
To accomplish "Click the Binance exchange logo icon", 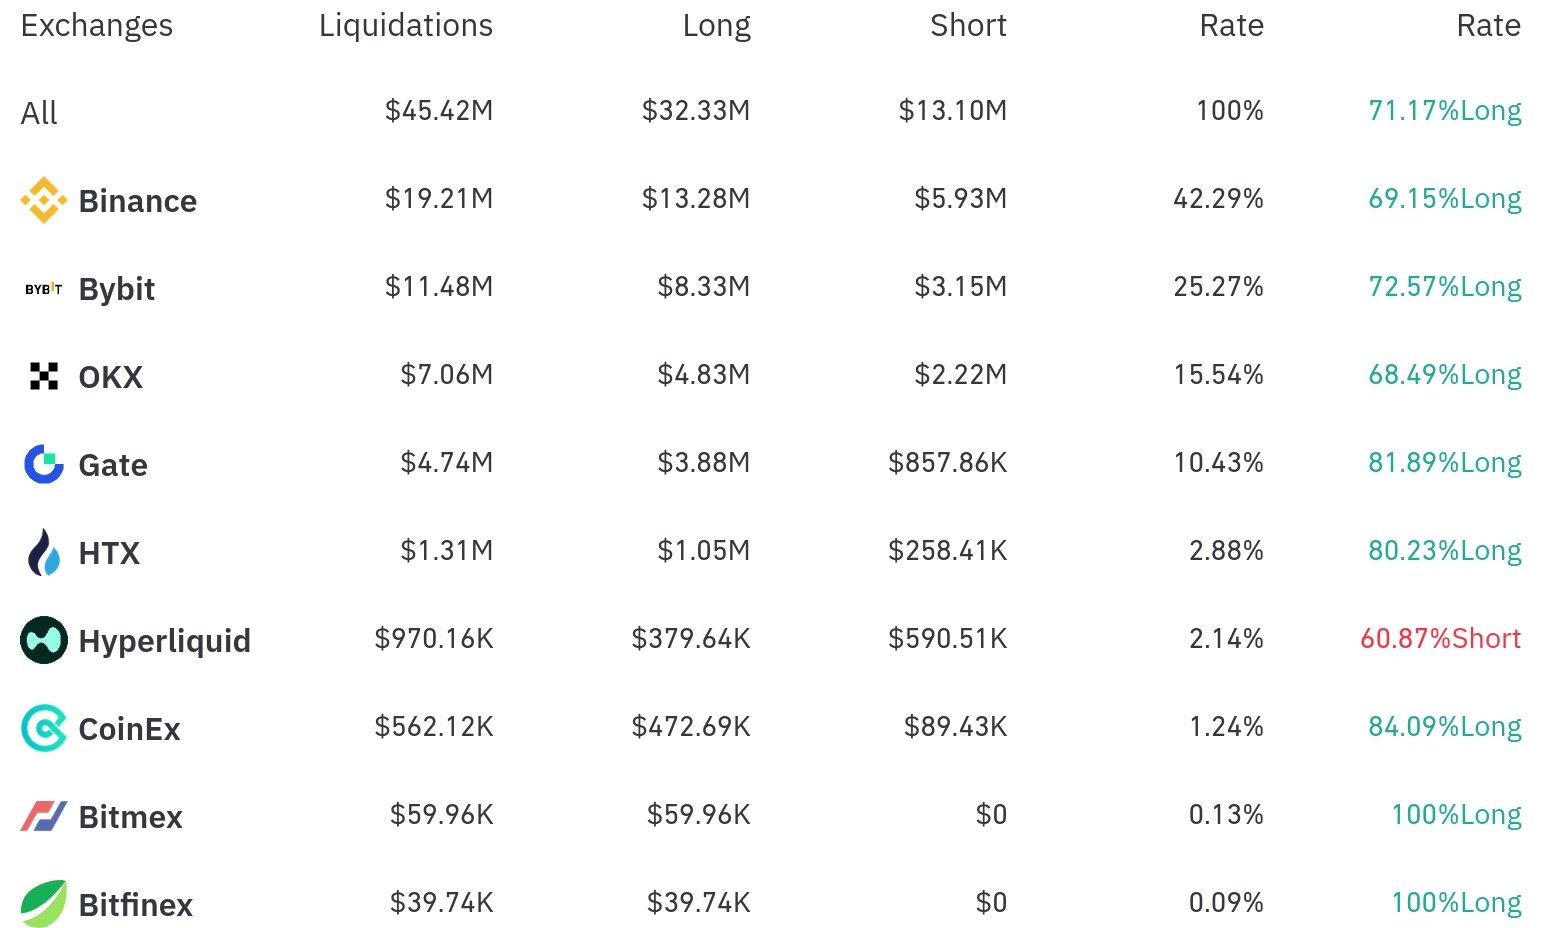I will (44, 200).
